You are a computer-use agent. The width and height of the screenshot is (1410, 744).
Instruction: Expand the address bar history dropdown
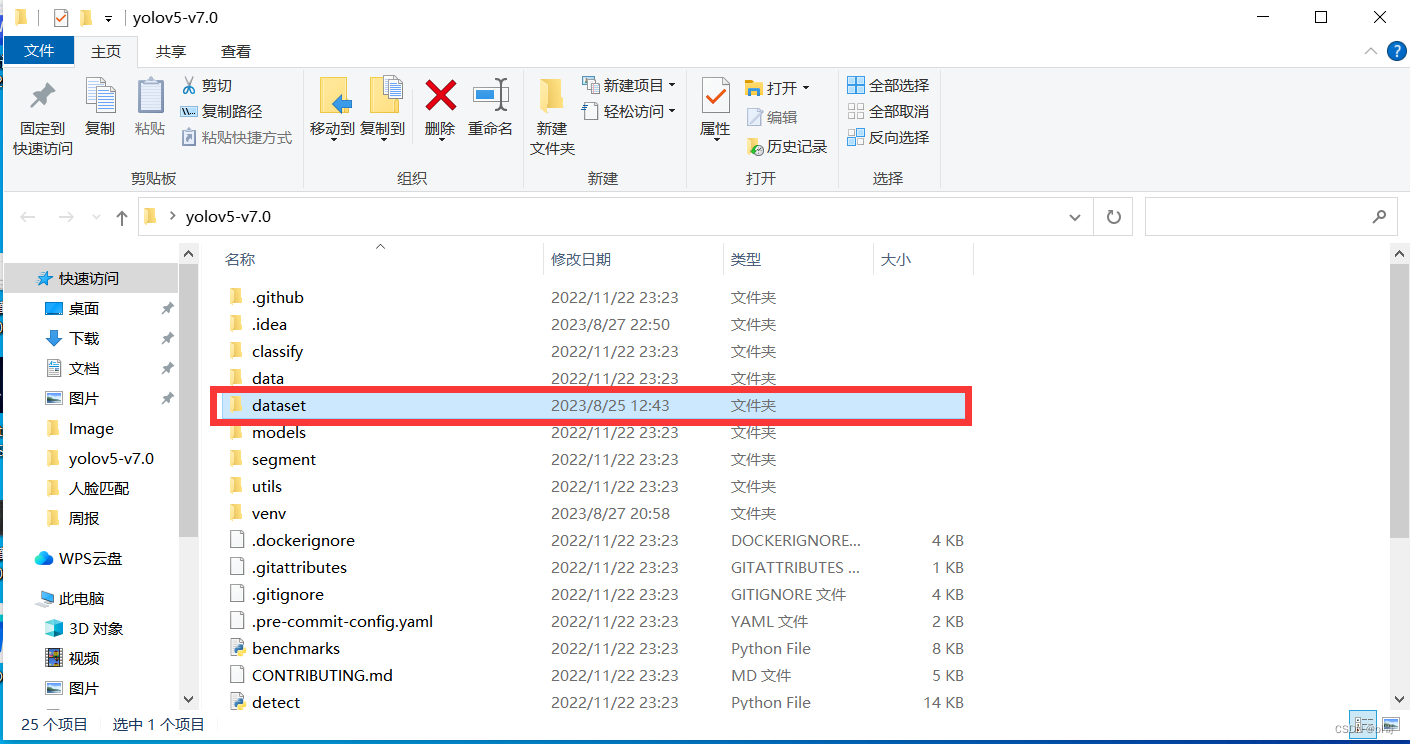point(1075,217)
